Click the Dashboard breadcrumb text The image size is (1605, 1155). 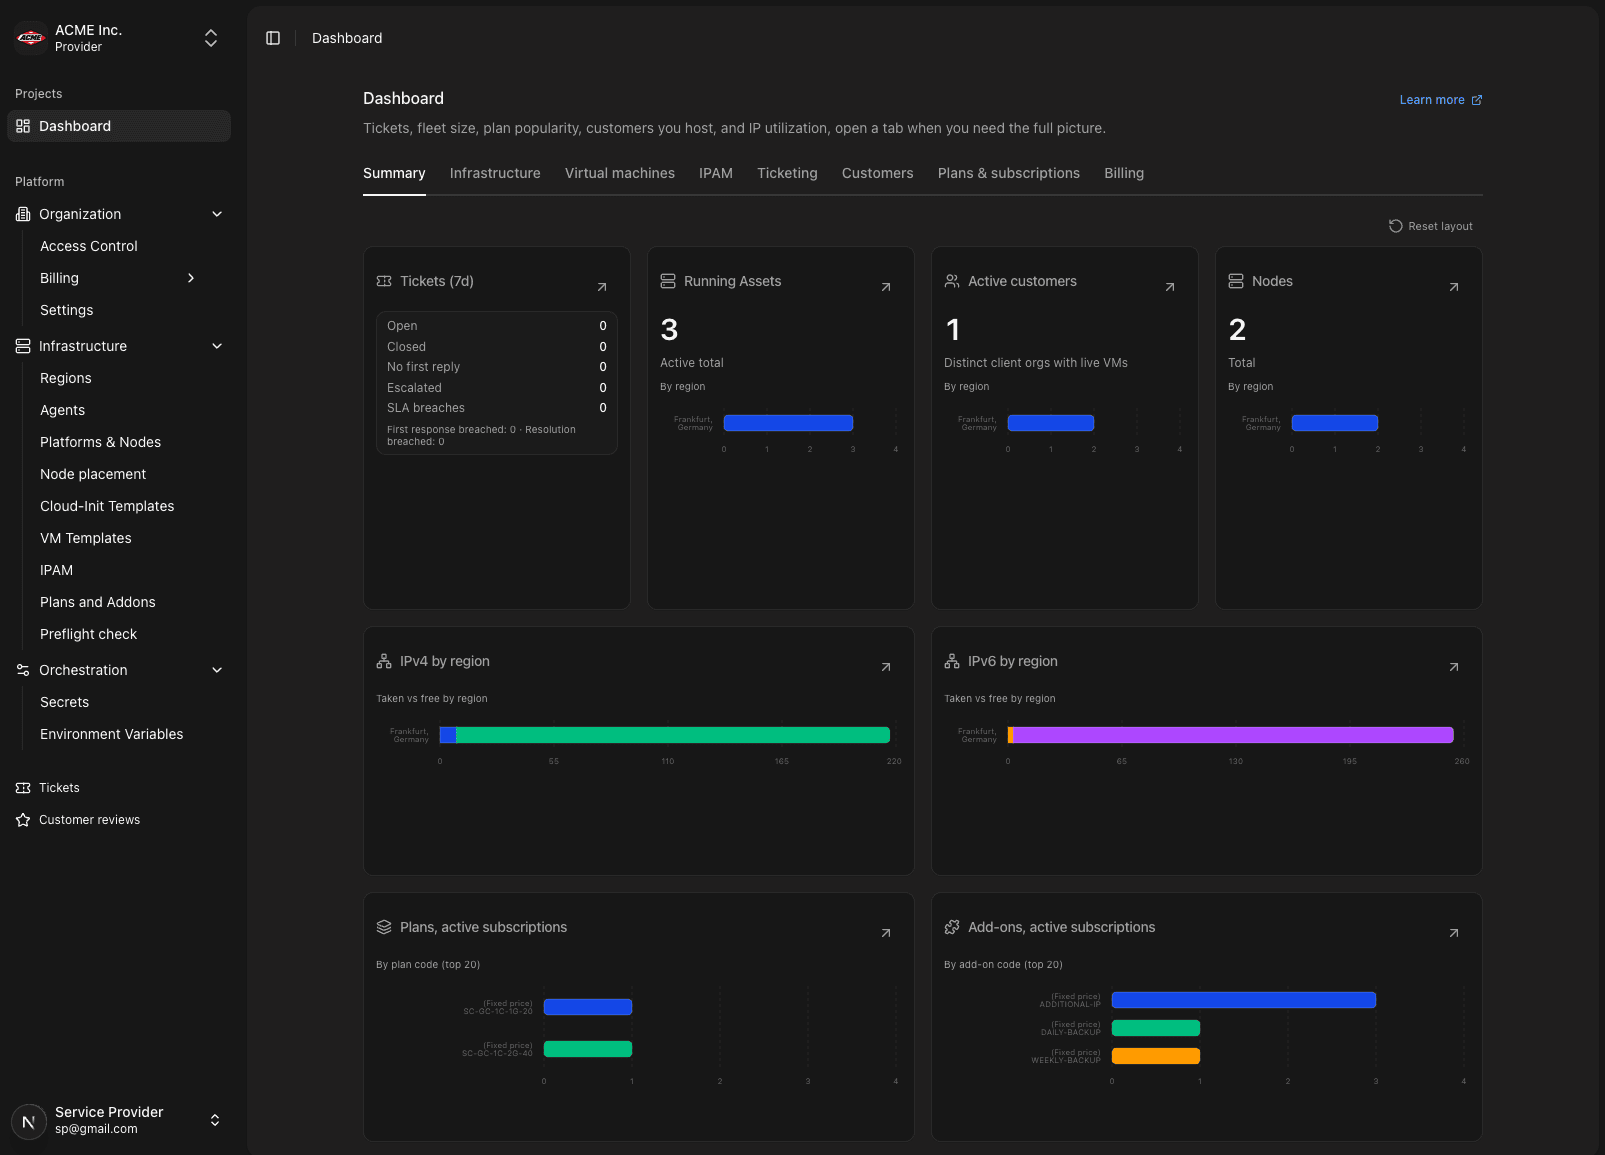(347, 38)
